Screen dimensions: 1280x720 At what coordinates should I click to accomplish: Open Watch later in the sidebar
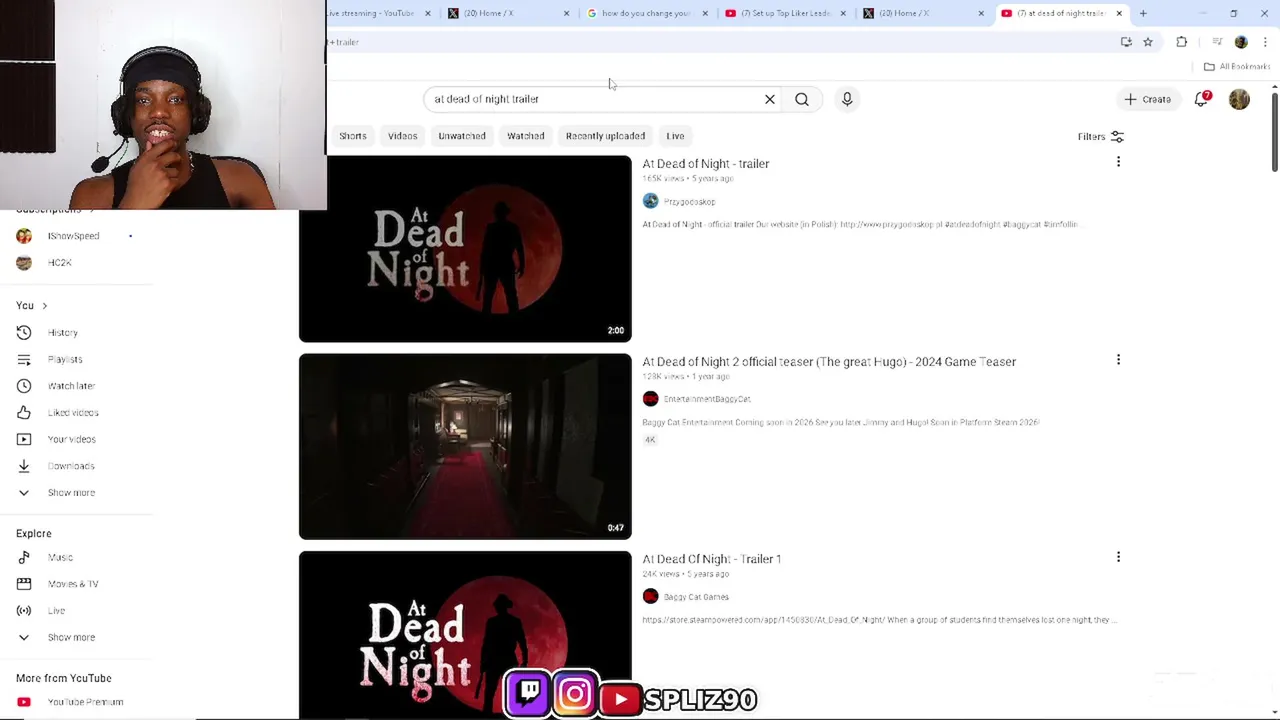71,386
